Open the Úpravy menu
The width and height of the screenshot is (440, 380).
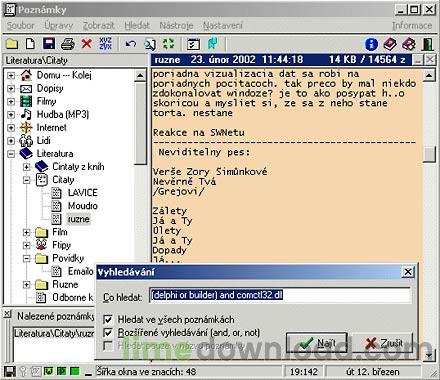coord(59,25)
